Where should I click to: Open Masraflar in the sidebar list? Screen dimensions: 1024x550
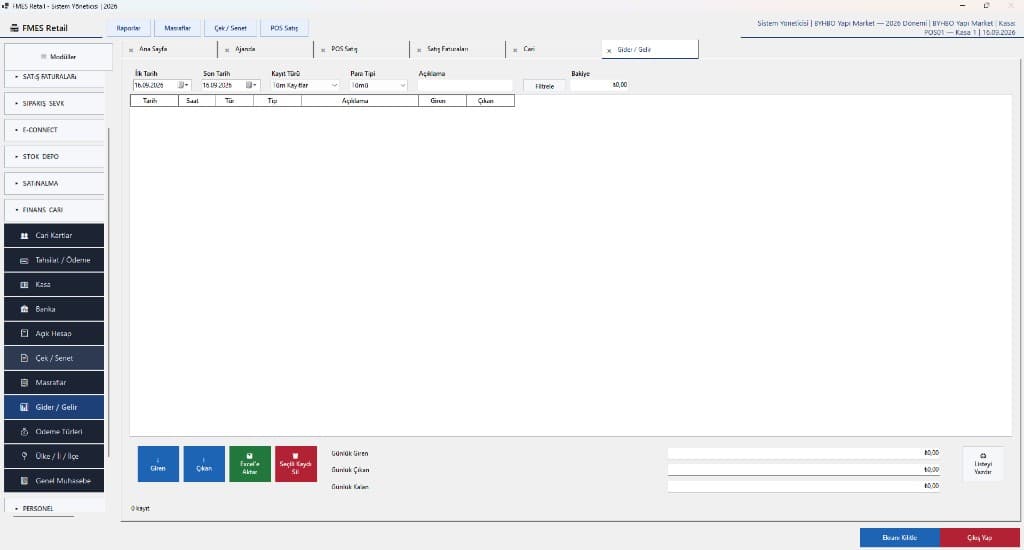click(54, 382)
